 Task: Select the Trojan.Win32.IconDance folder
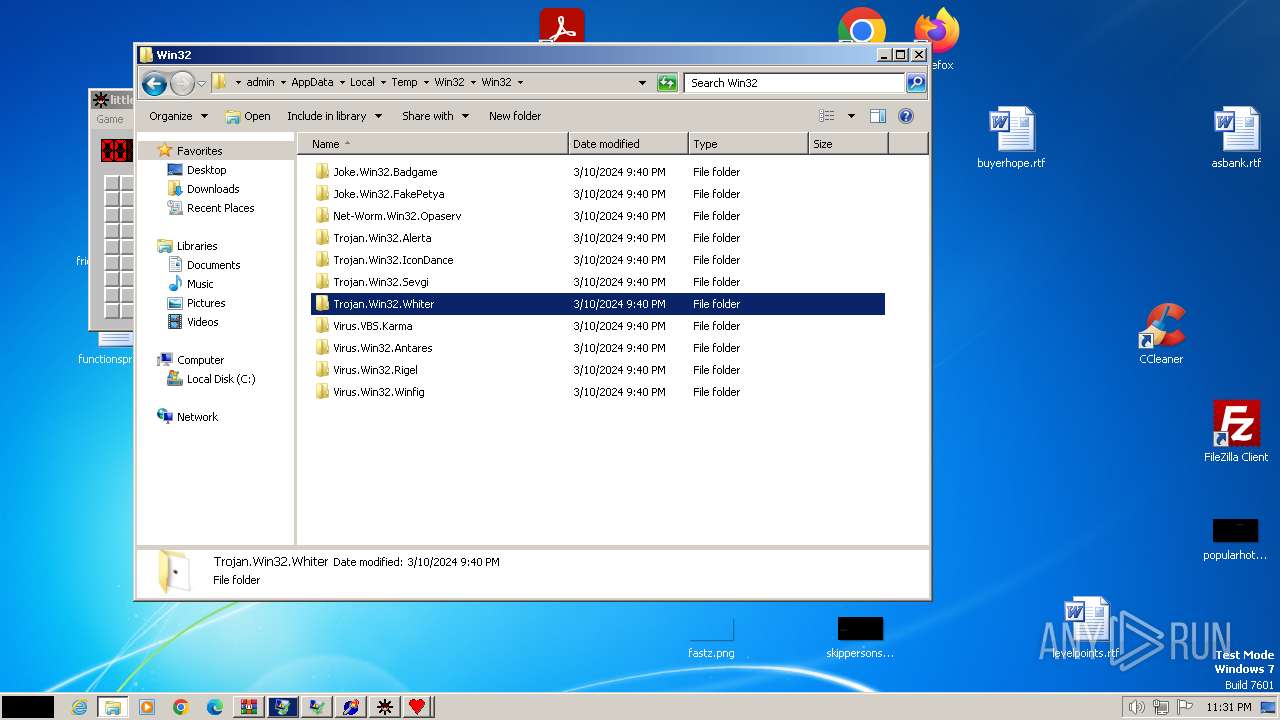[598, 260]
